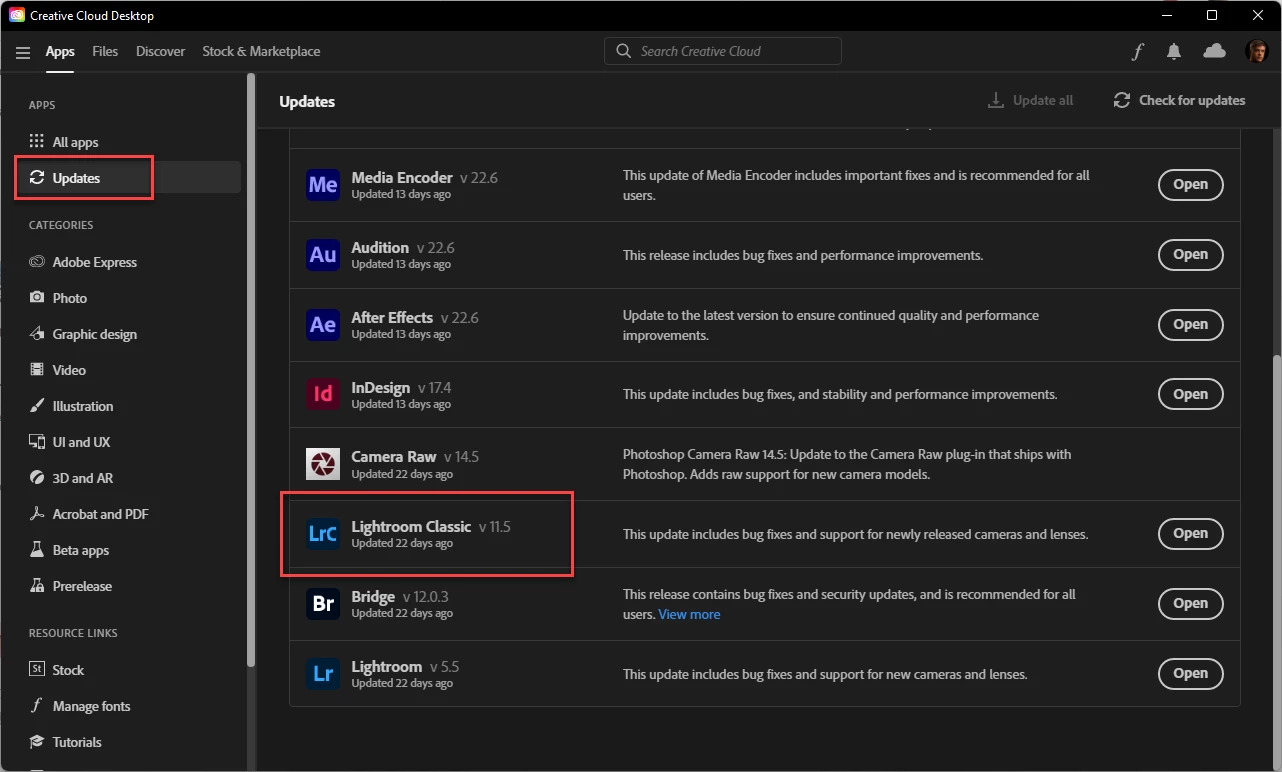Click the All apps grid icon

(x=37, y=142)
